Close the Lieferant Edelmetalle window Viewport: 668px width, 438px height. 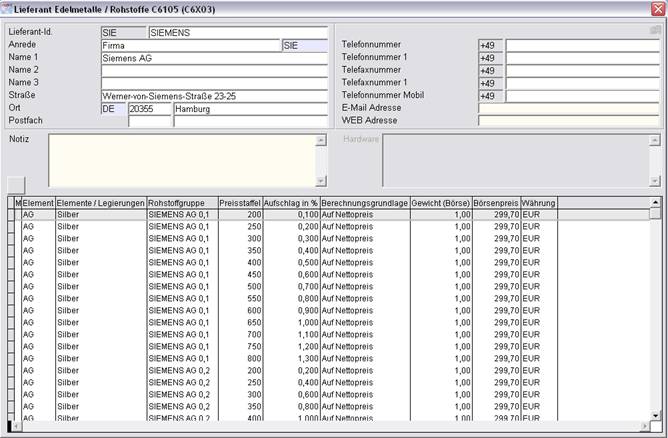(x=657, y=9)
